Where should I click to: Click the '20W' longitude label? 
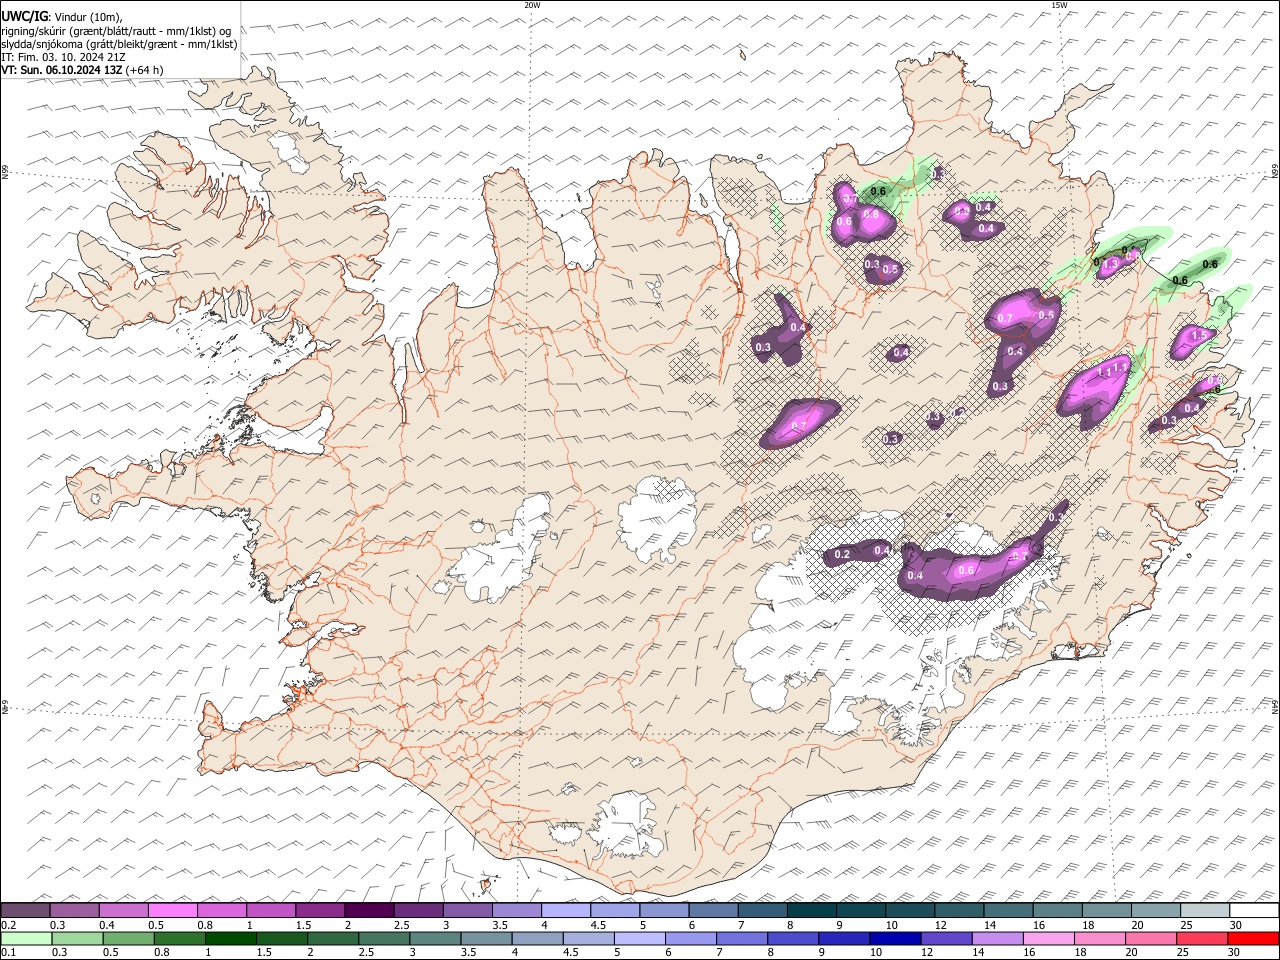[x=532, y=5]
